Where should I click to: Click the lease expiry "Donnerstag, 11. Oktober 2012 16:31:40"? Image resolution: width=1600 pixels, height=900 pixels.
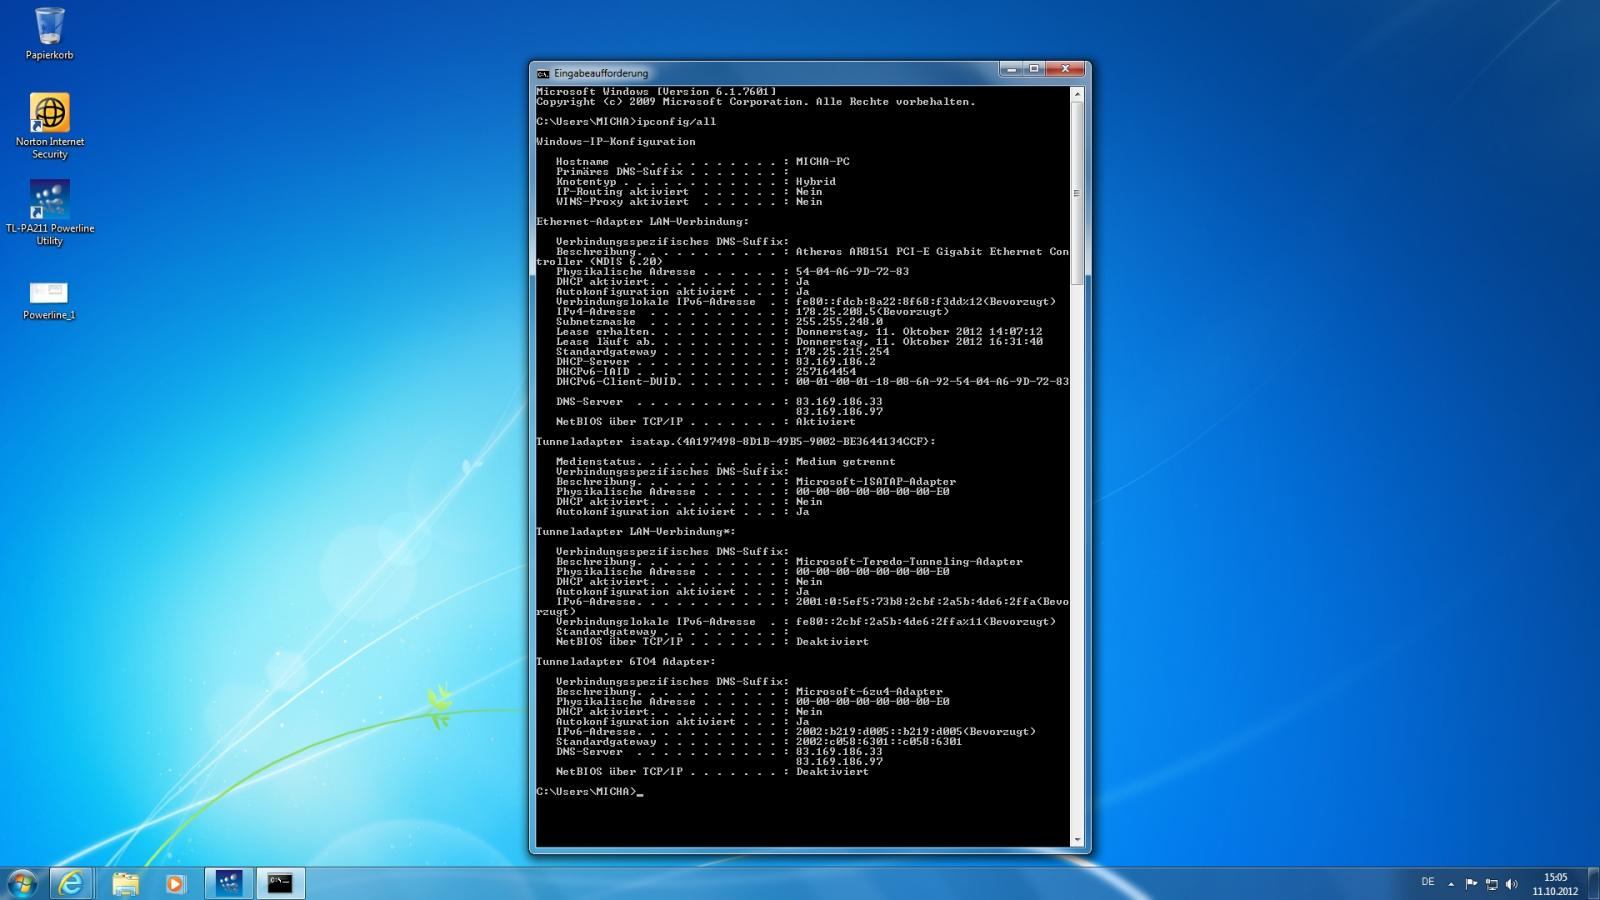[919, 342]
